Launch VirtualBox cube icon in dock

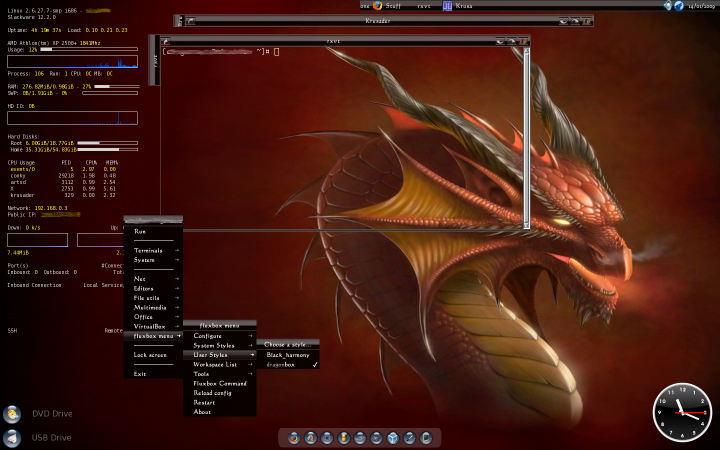click(393, 438)
